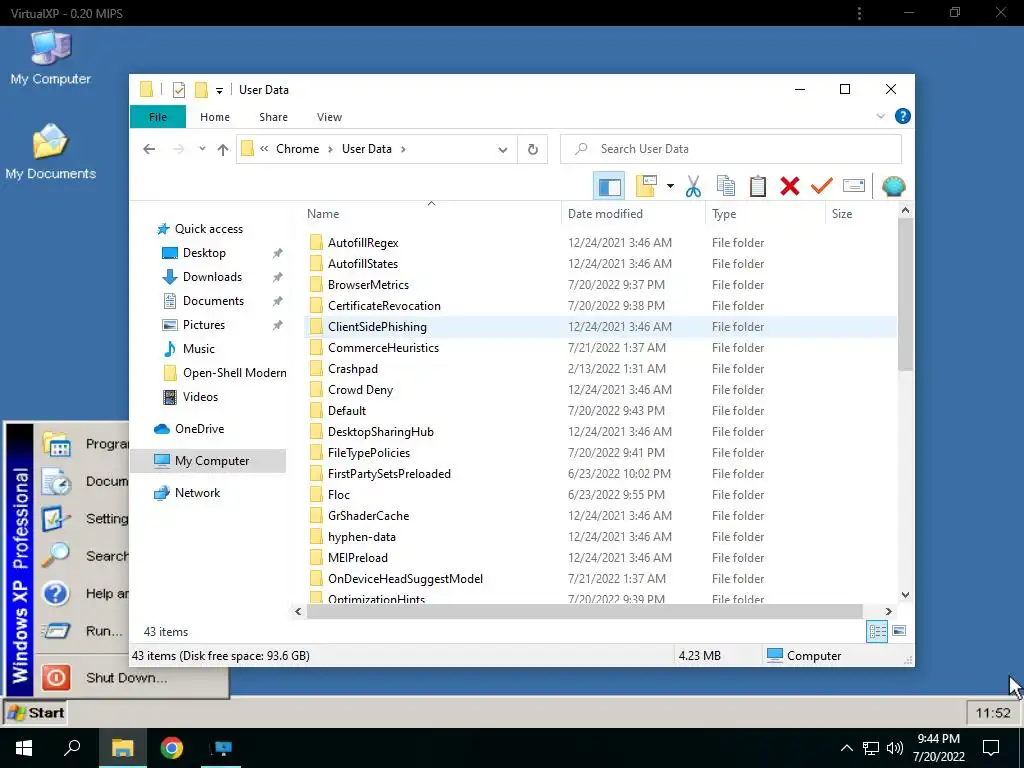
Task: Open the Home ribbon tab
Action: pos(215,117)
